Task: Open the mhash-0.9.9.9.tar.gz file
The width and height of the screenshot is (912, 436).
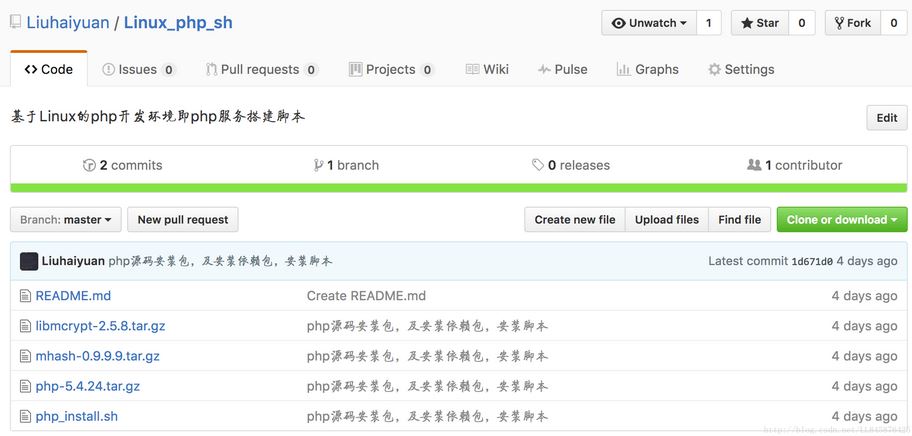Action: 98,356
